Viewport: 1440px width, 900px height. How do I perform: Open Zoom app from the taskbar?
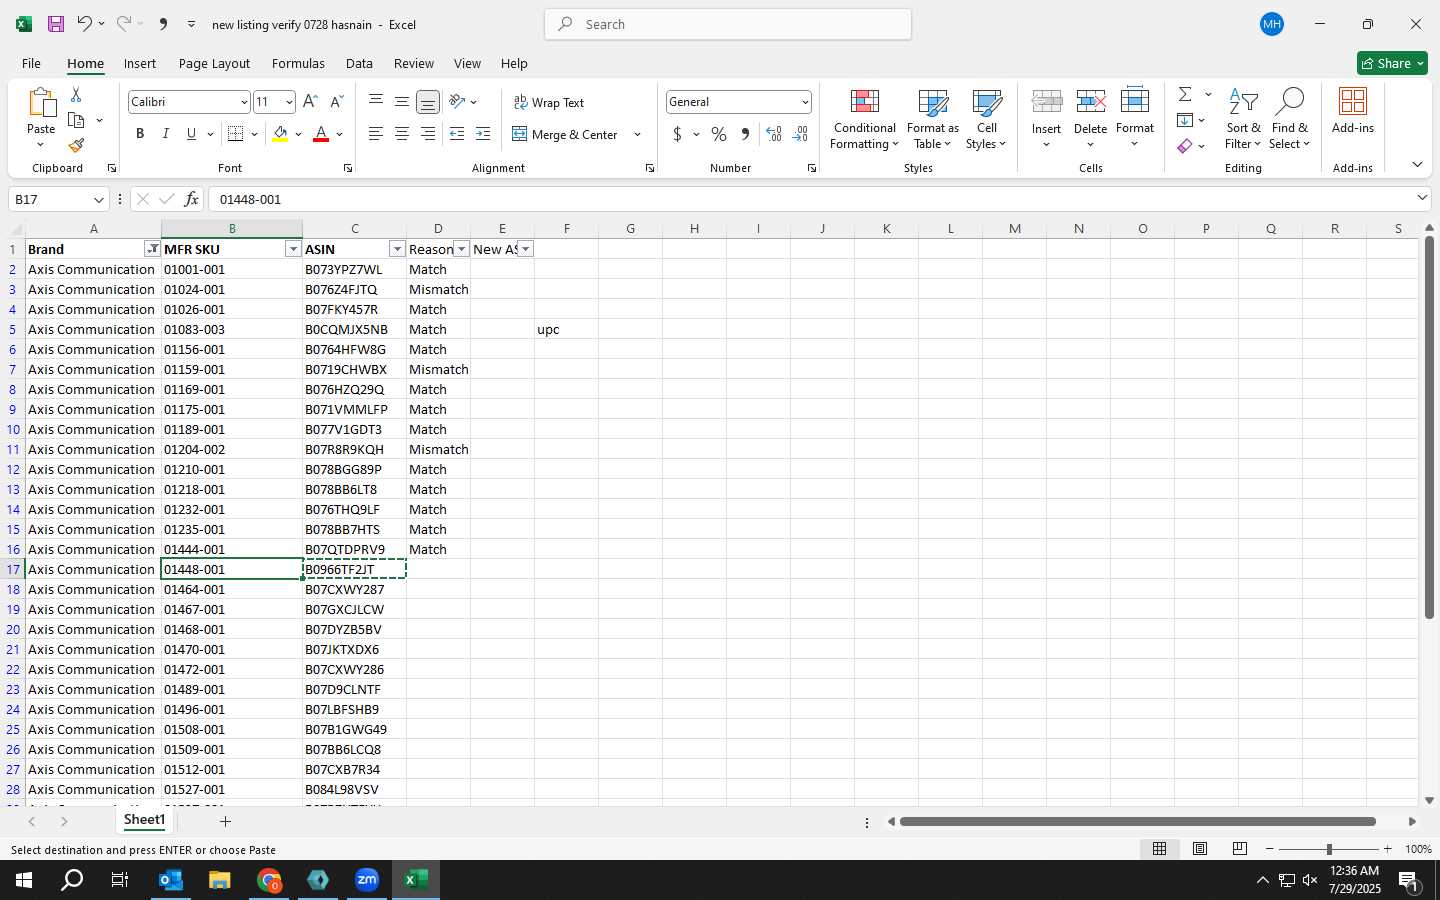coord(367,880)
